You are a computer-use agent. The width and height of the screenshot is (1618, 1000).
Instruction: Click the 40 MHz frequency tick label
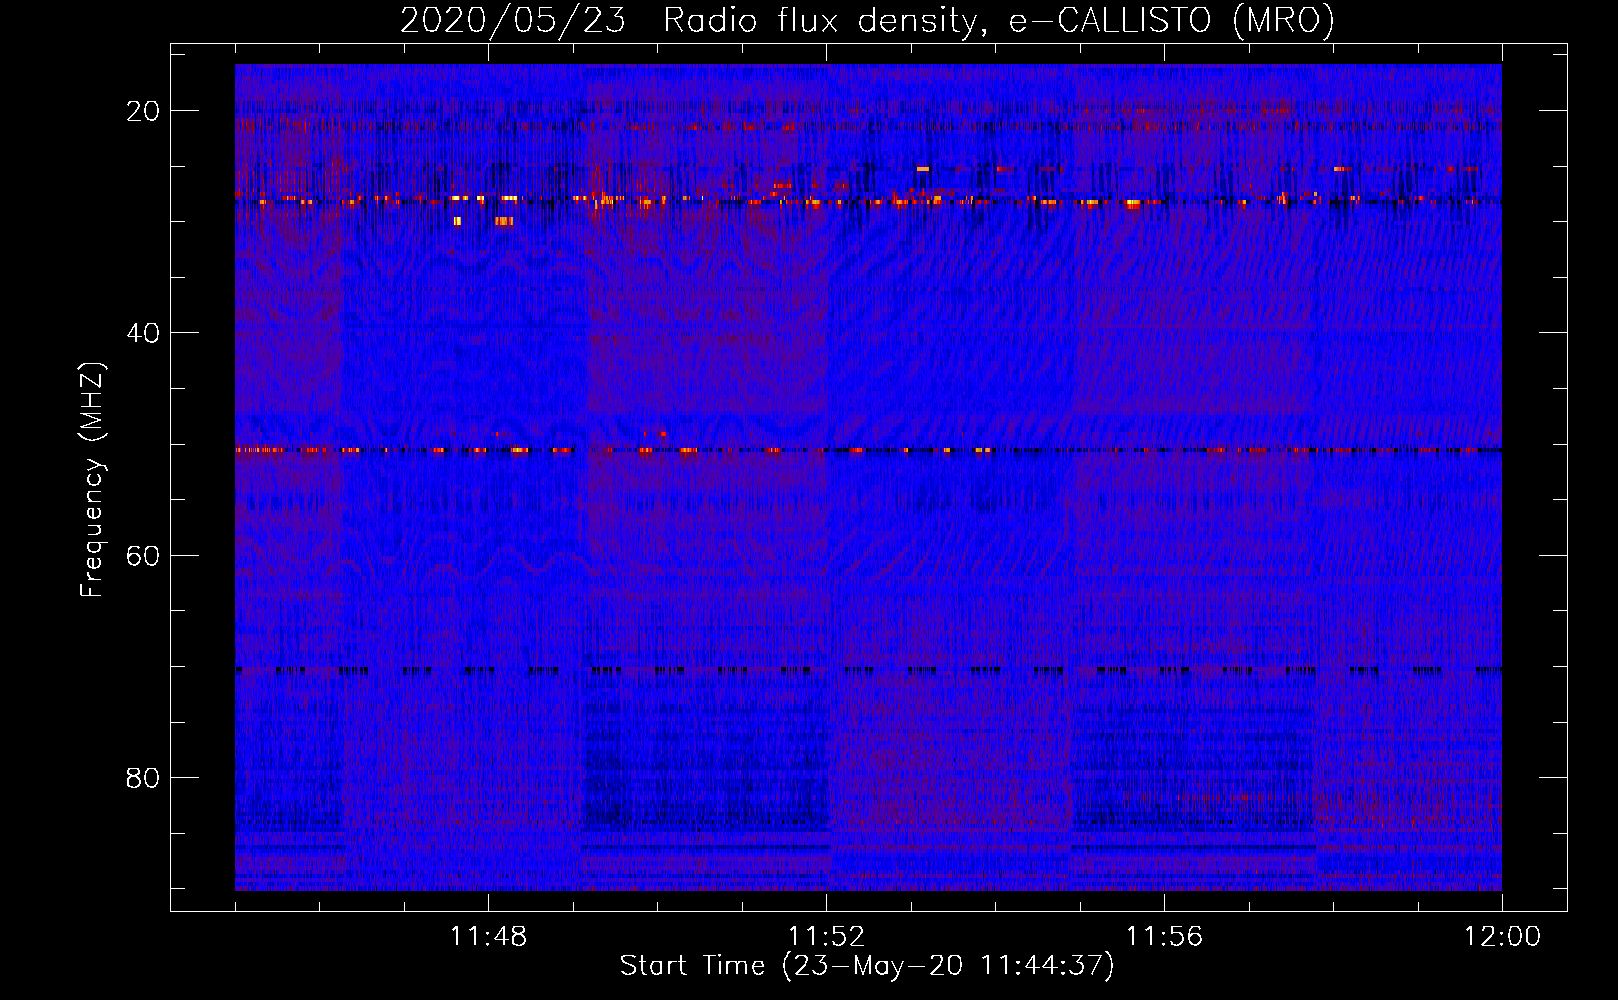click(144, 333)
